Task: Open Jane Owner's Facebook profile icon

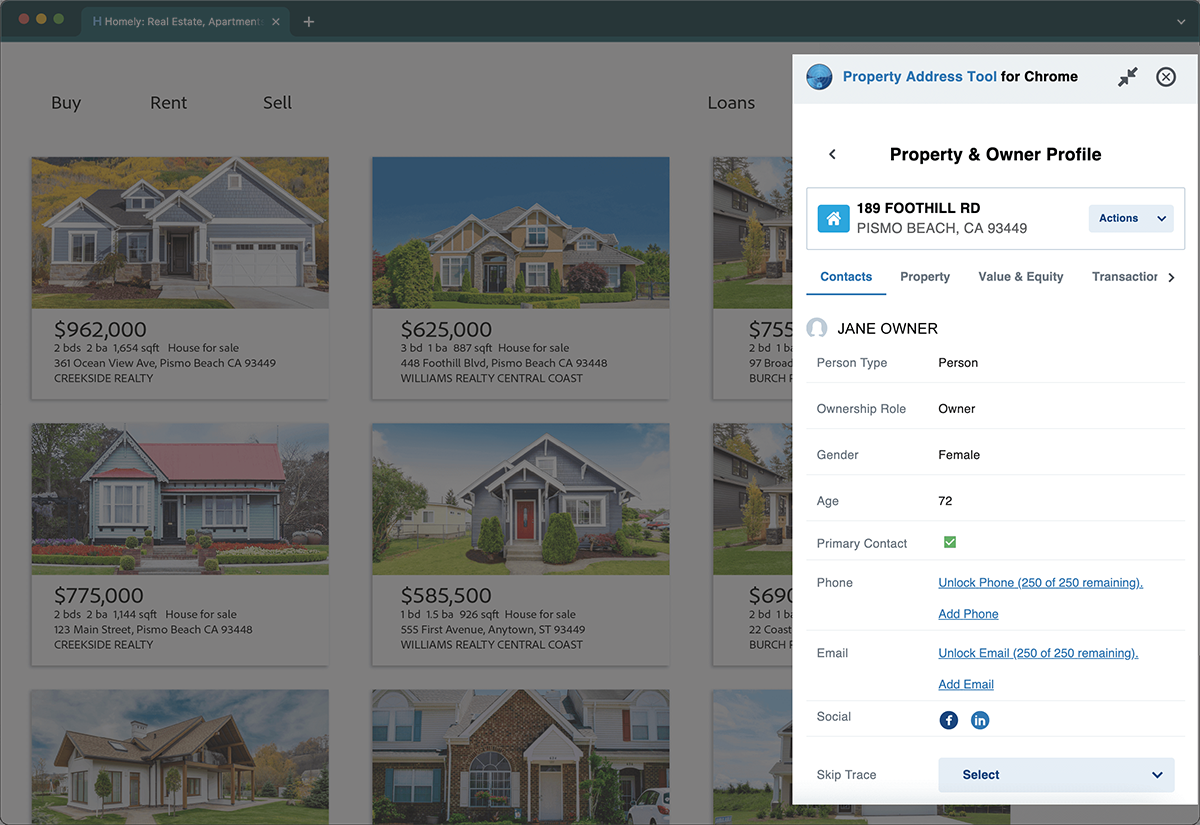Action: point(948,720)
